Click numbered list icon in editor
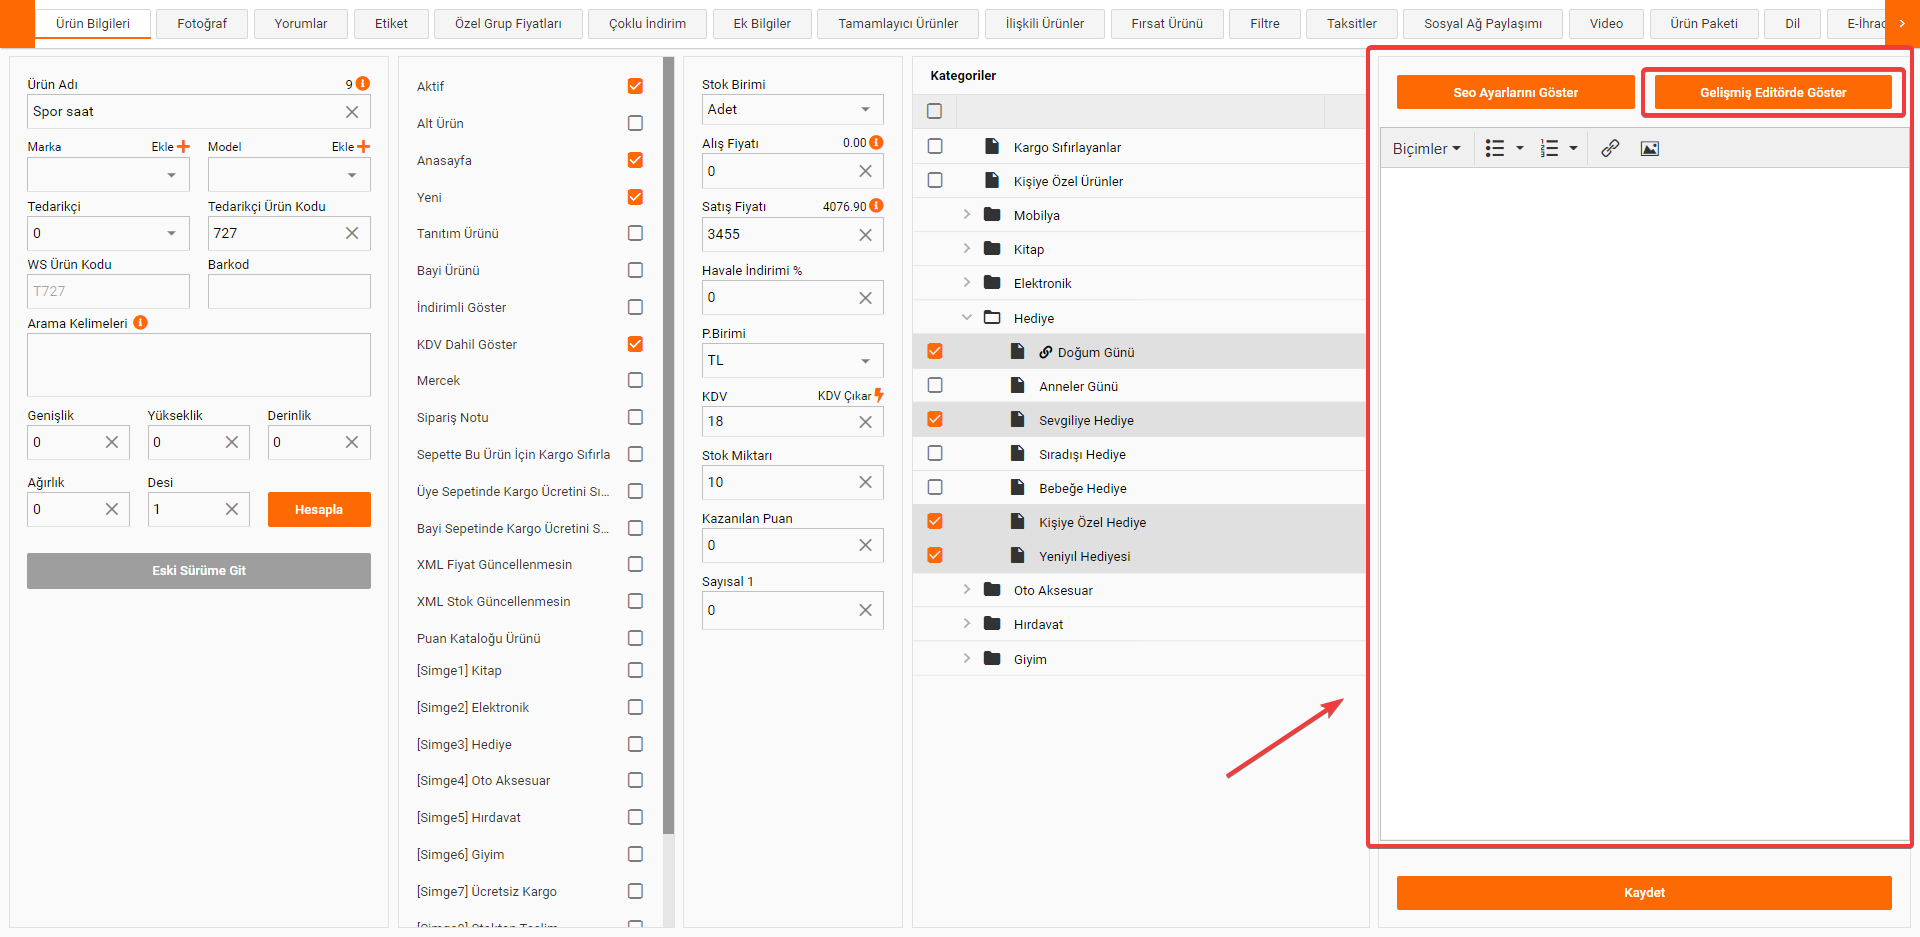1920x937 pixels. 1549,148
